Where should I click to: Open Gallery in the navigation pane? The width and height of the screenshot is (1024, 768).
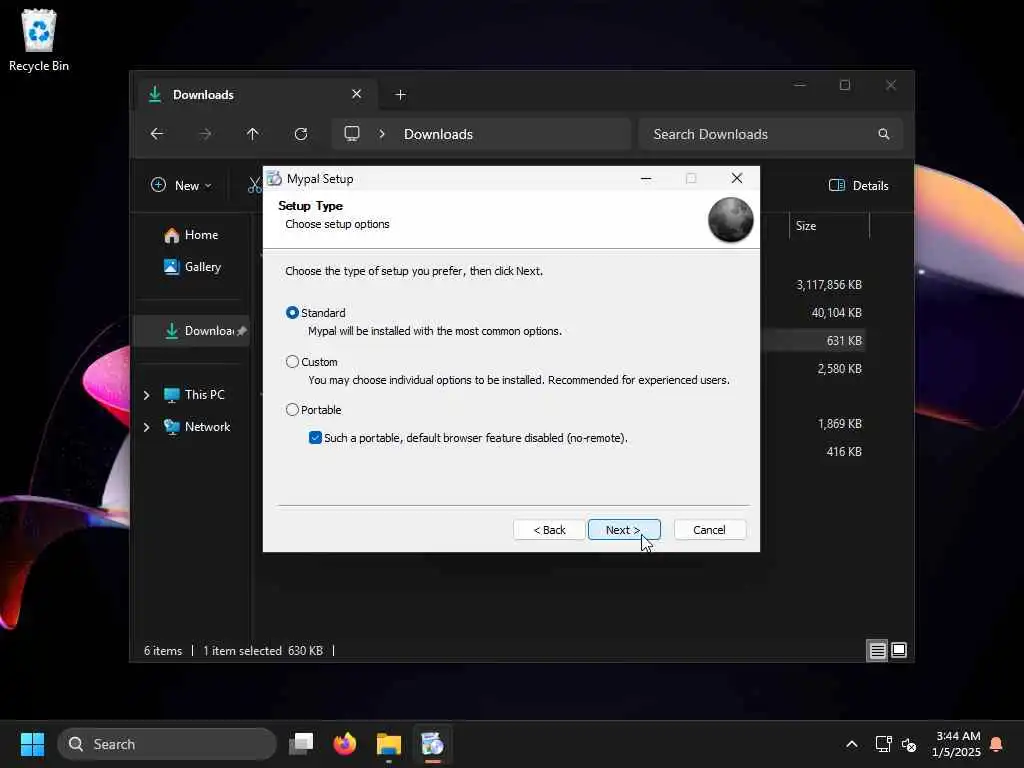click(193, 266)
